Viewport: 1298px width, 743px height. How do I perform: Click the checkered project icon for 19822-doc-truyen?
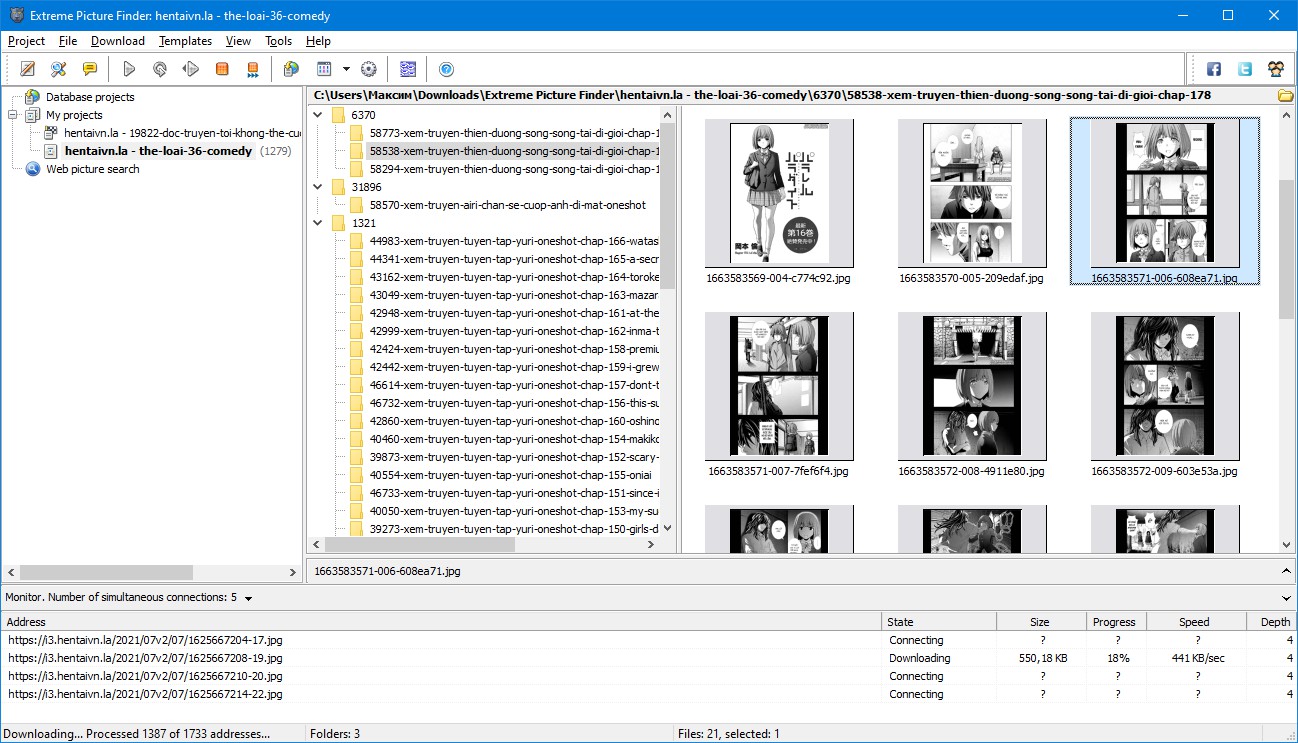click(x=51, y=133)
